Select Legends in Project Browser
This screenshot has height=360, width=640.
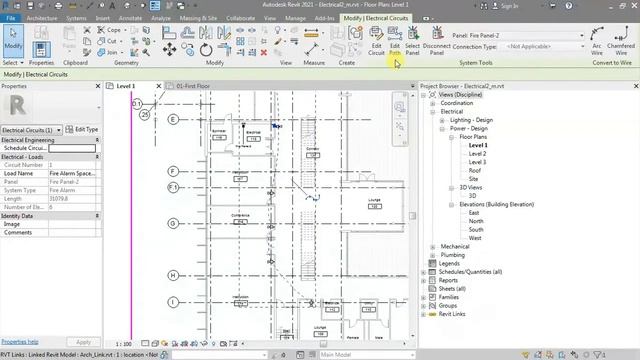click(x=449, y=263)
